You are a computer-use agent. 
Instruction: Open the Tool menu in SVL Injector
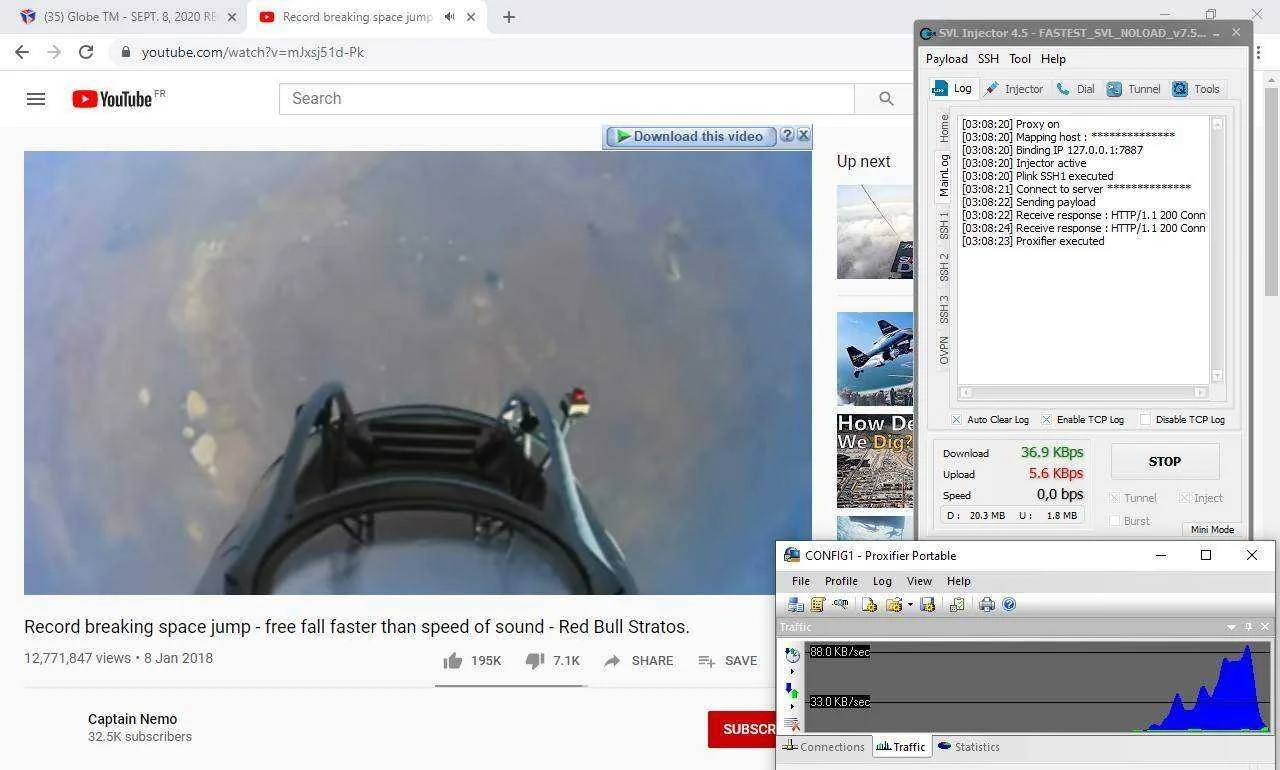1020,59
